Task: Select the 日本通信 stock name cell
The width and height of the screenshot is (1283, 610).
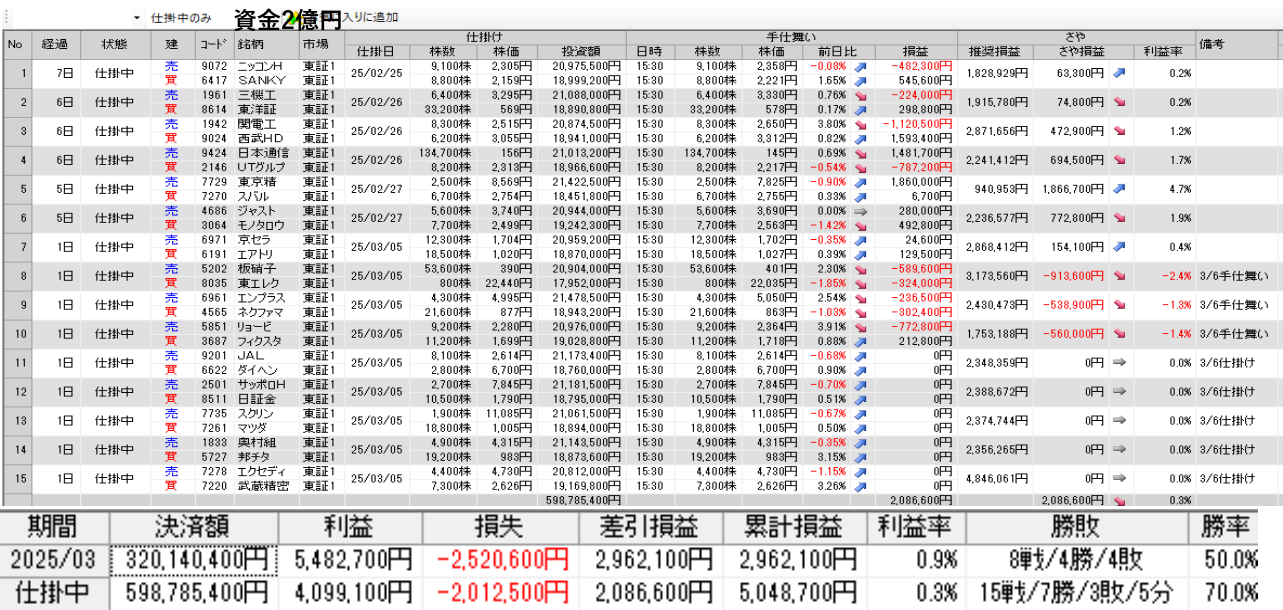Action: click(x=264, y=153)
